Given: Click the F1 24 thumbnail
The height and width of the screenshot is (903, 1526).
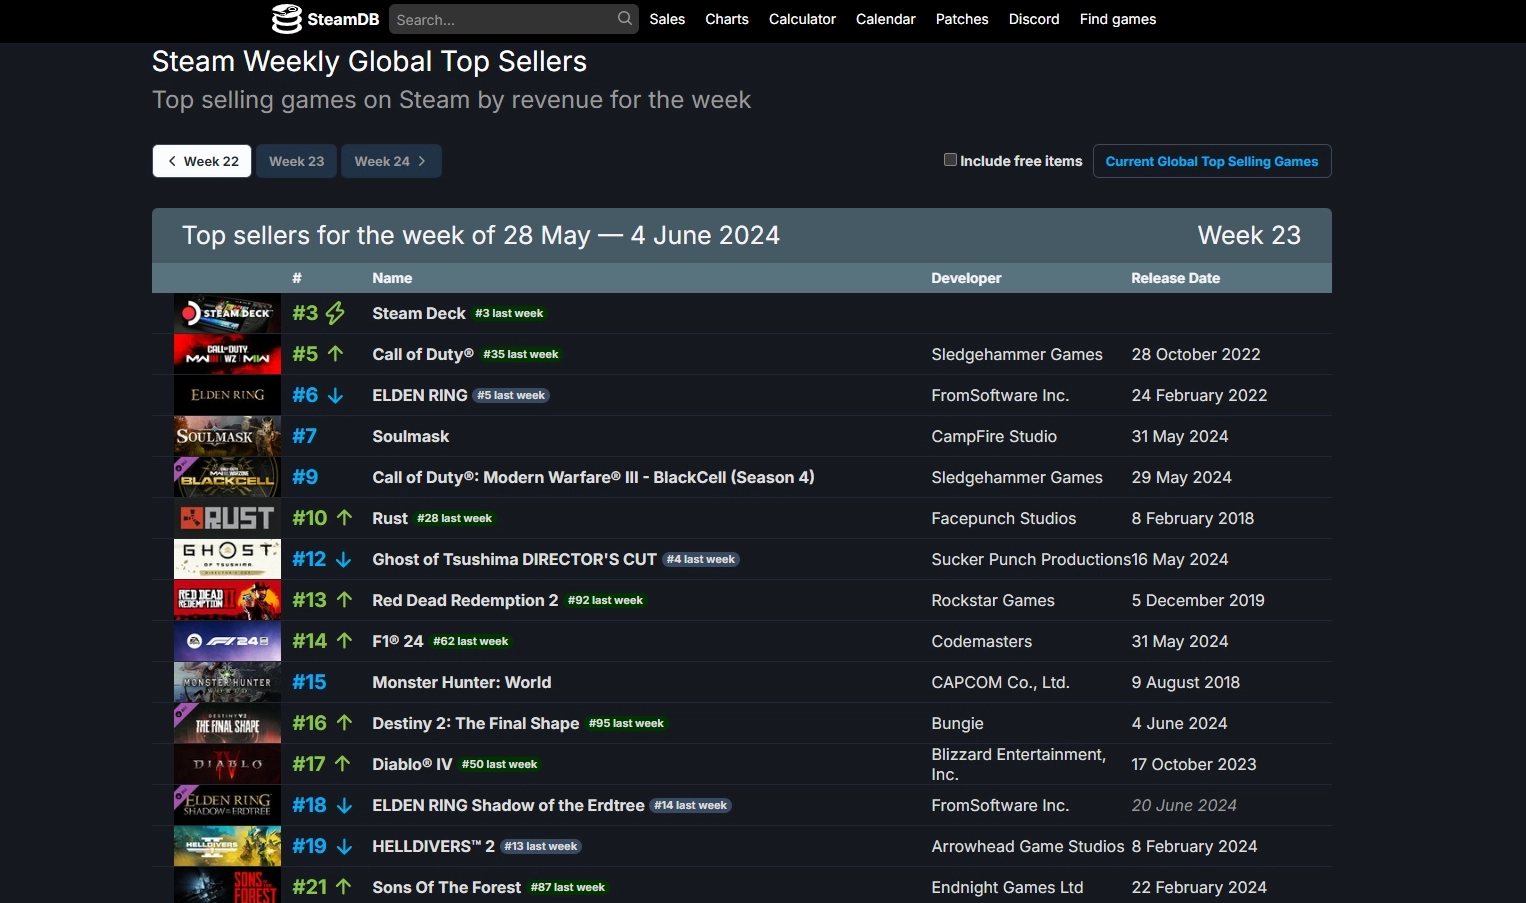Looking at the screenshot, I should (227, 641).
